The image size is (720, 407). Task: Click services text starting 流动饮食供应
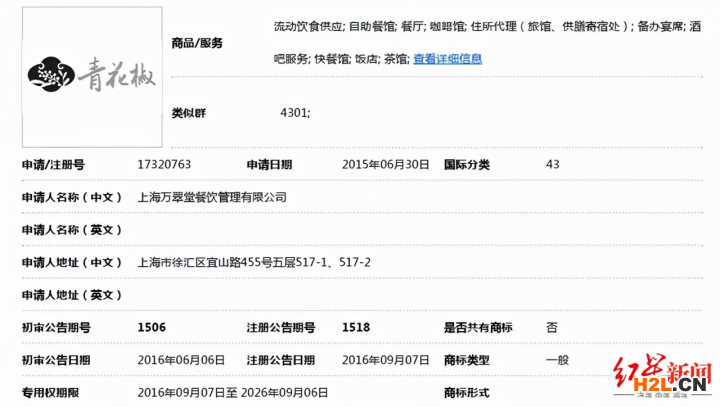[488, 26]
